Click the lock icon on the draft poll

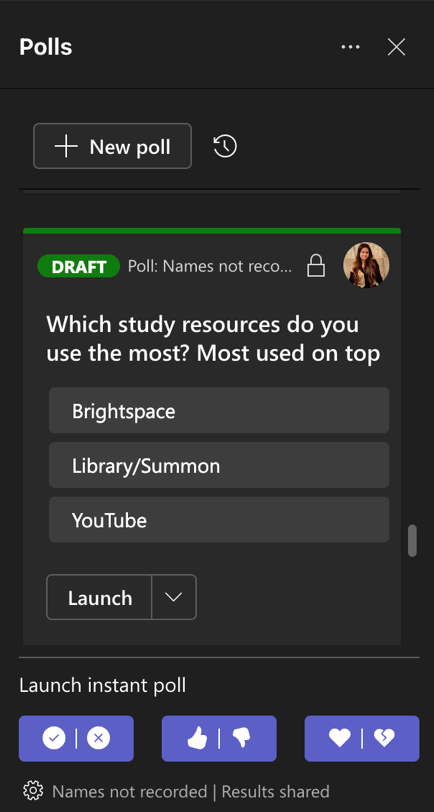point(316,266)
